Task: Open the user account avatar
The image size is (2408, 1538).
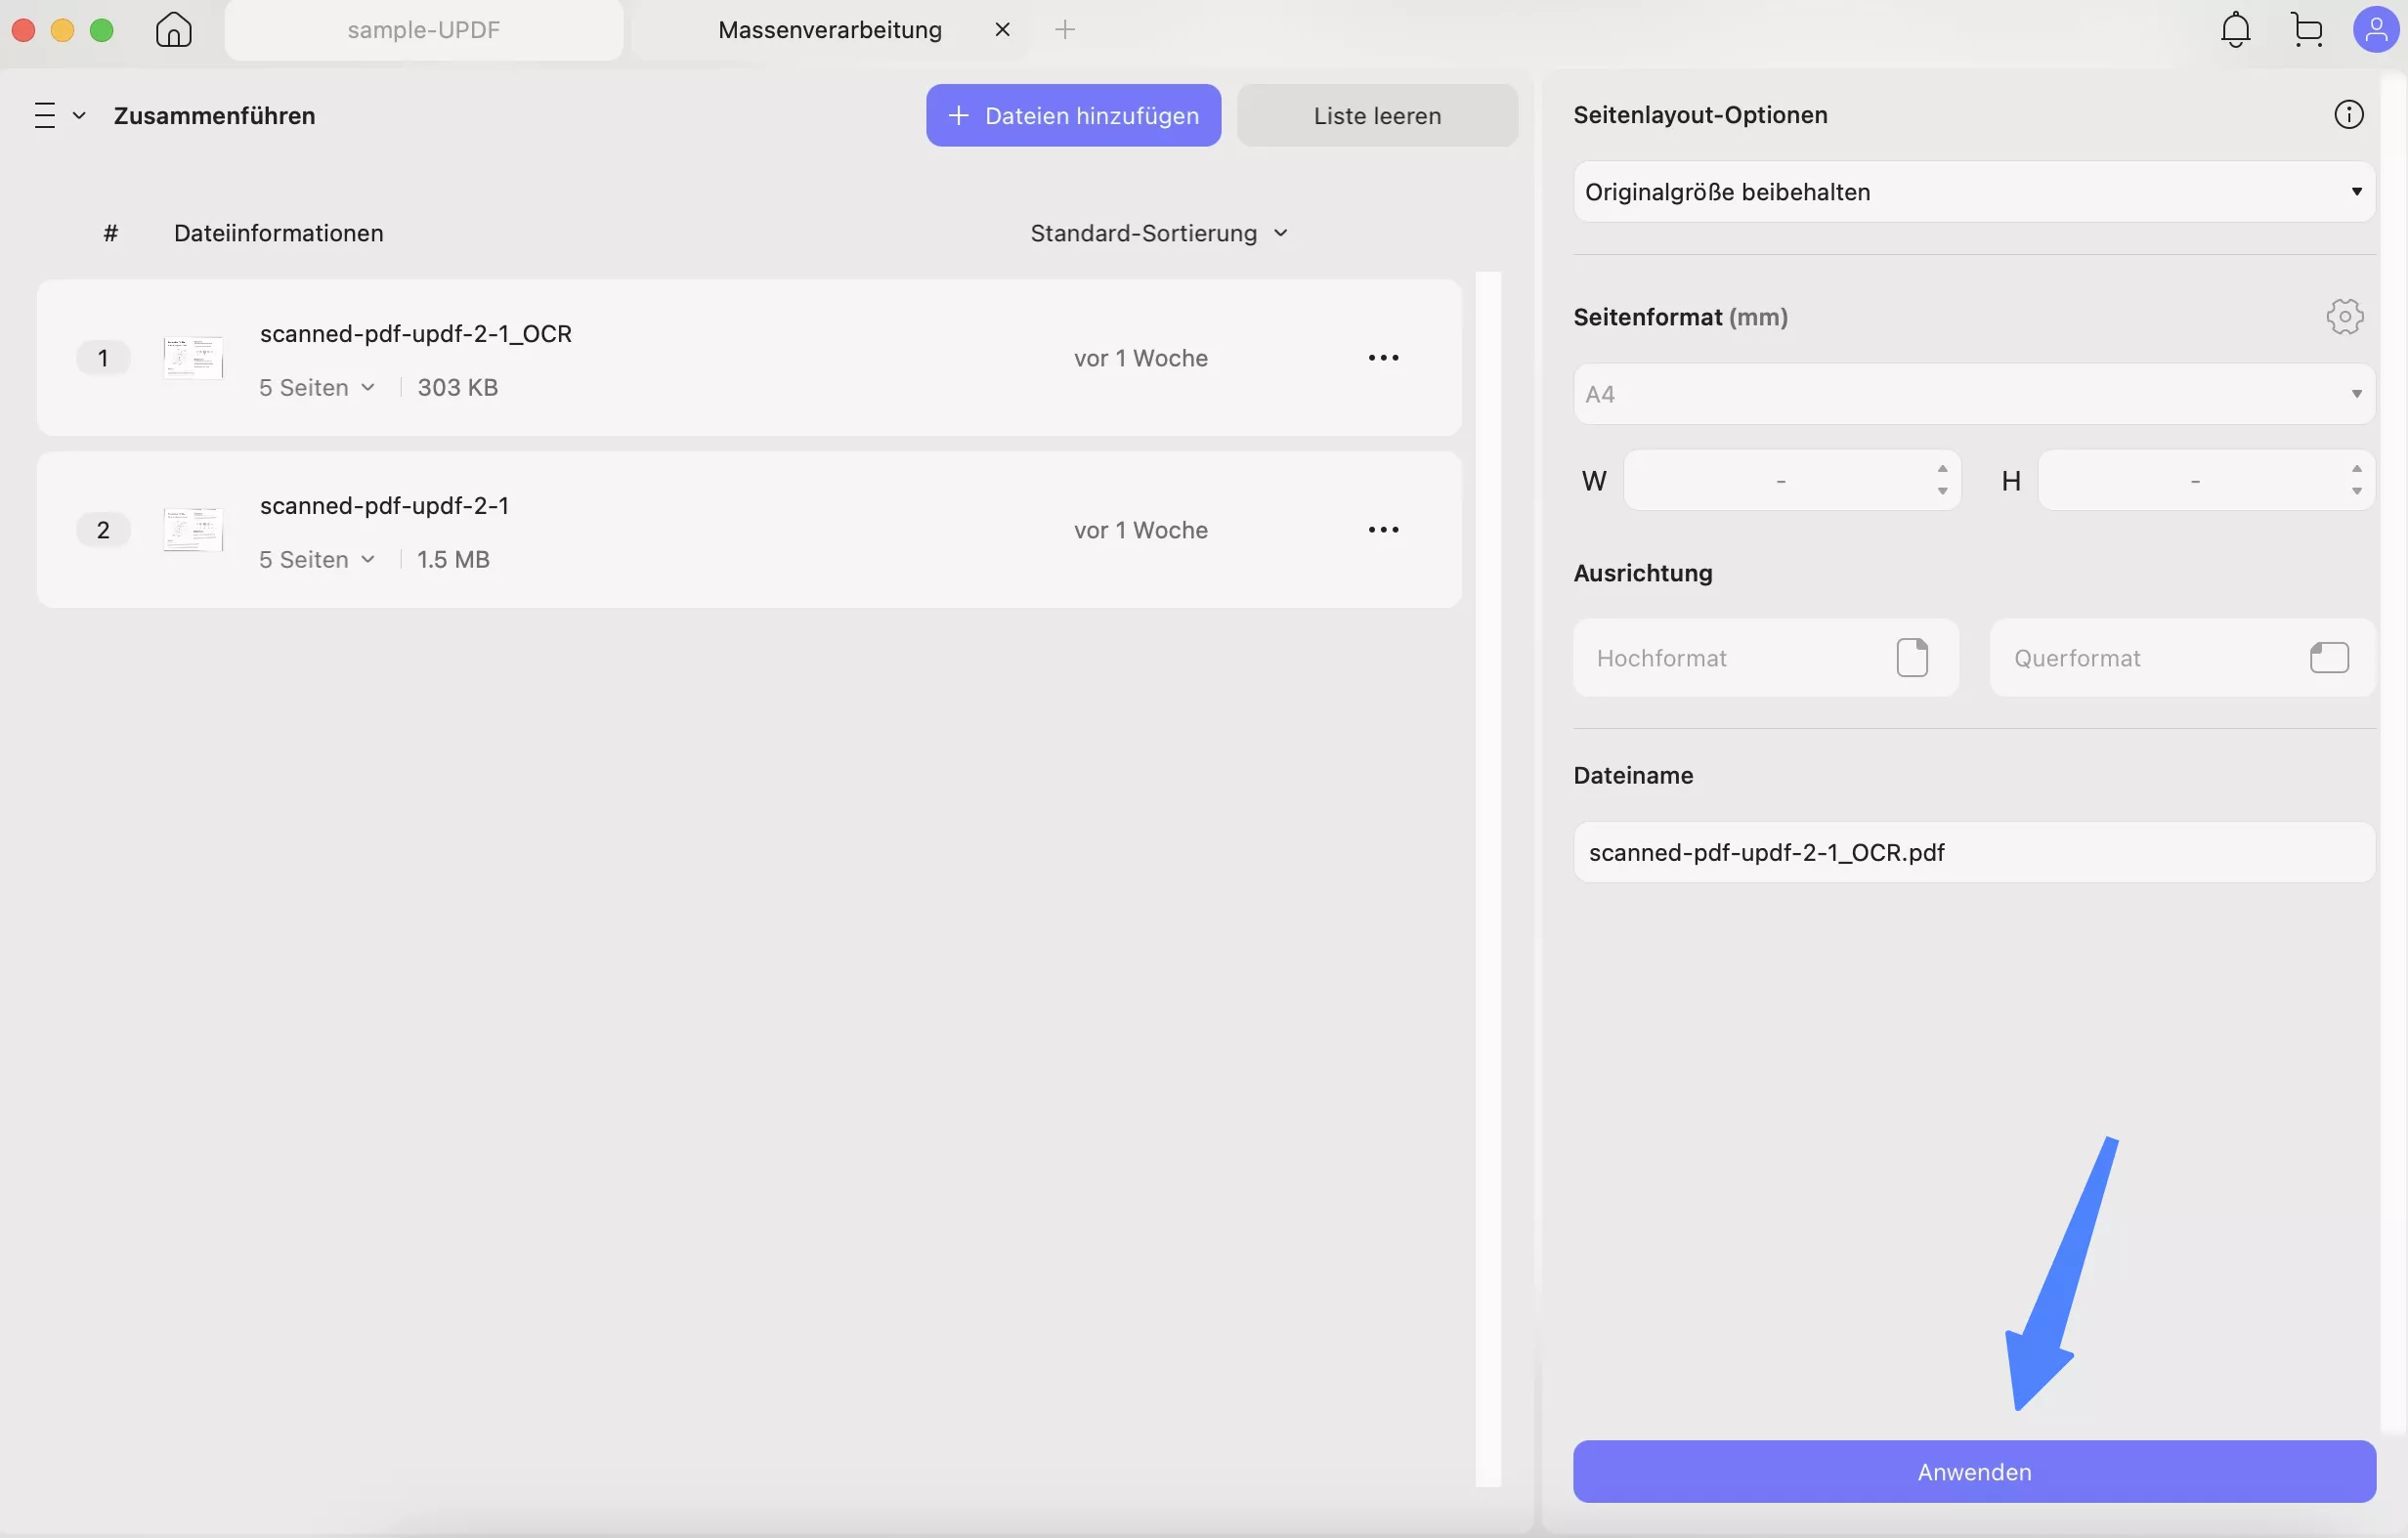Action: [x=2377, y=29]
